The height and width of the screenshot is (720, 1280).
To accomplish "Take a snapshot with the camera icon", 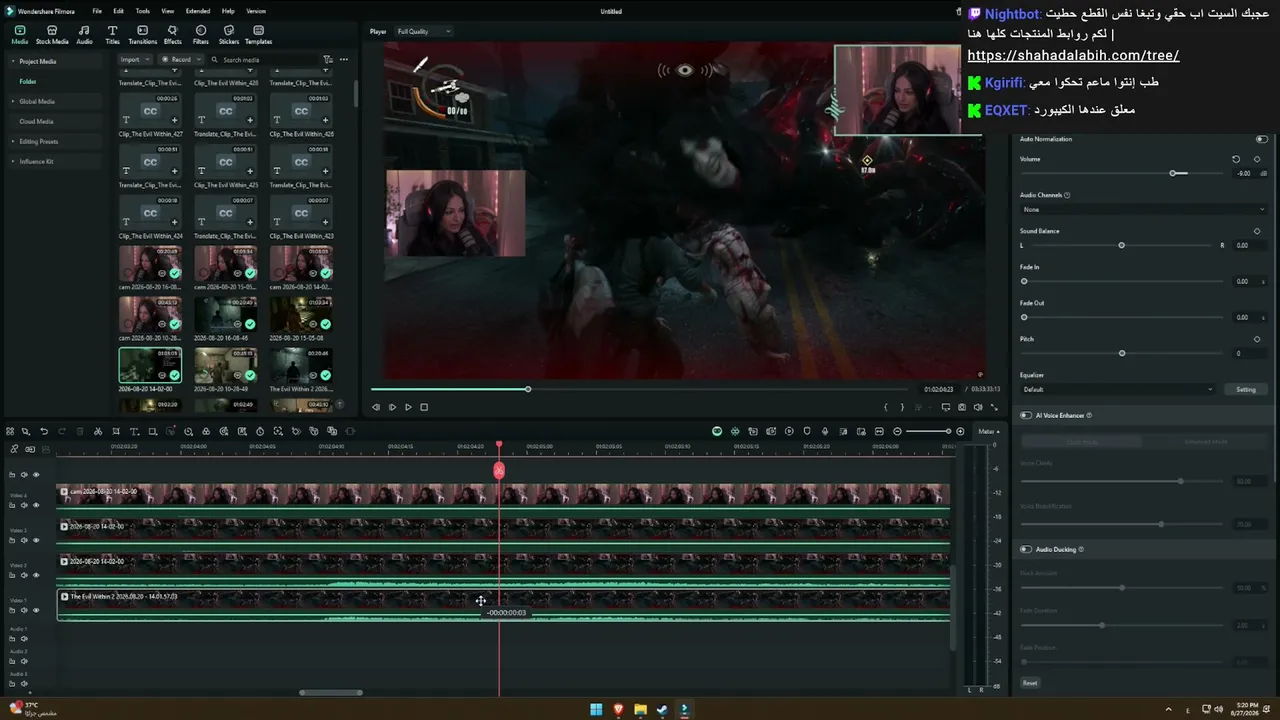I will pyautogui.click(x=962, y=407).
